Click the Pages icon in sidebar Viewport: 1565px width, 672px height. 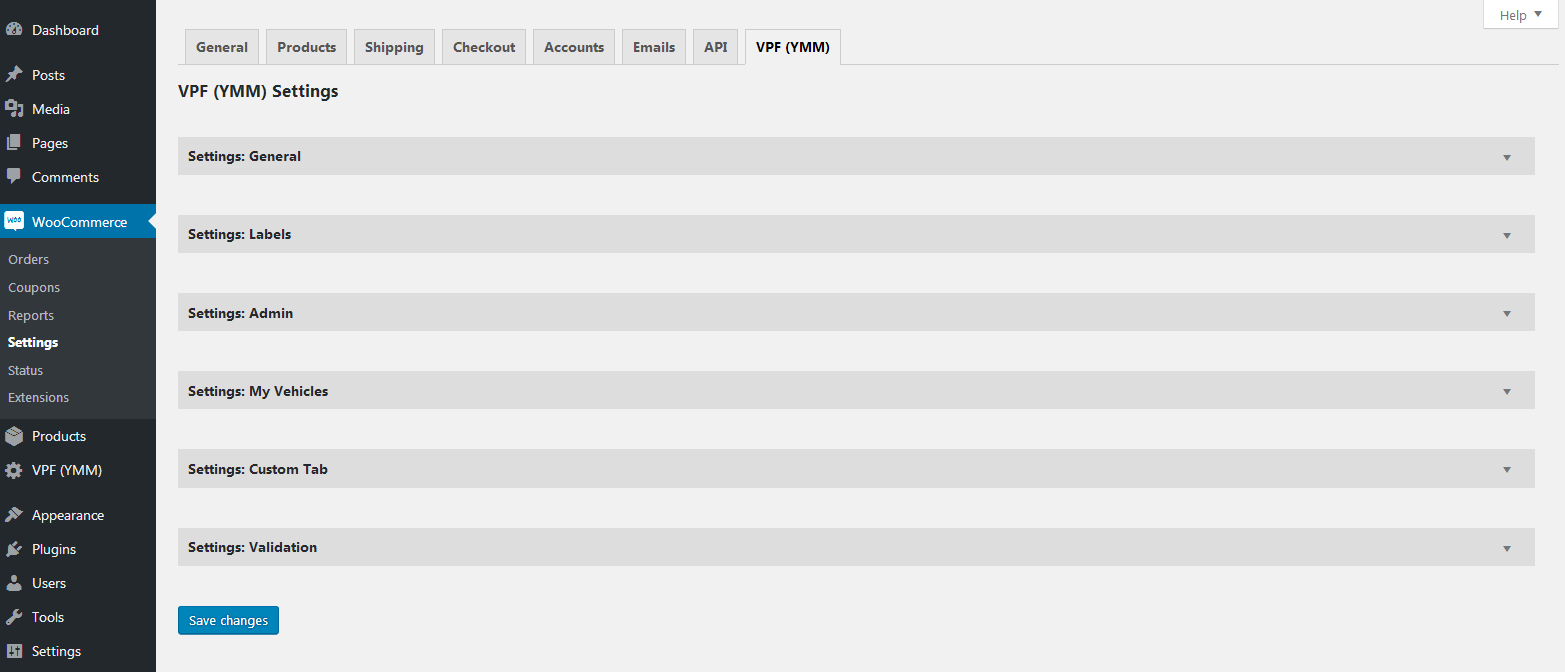click(14, 143)
